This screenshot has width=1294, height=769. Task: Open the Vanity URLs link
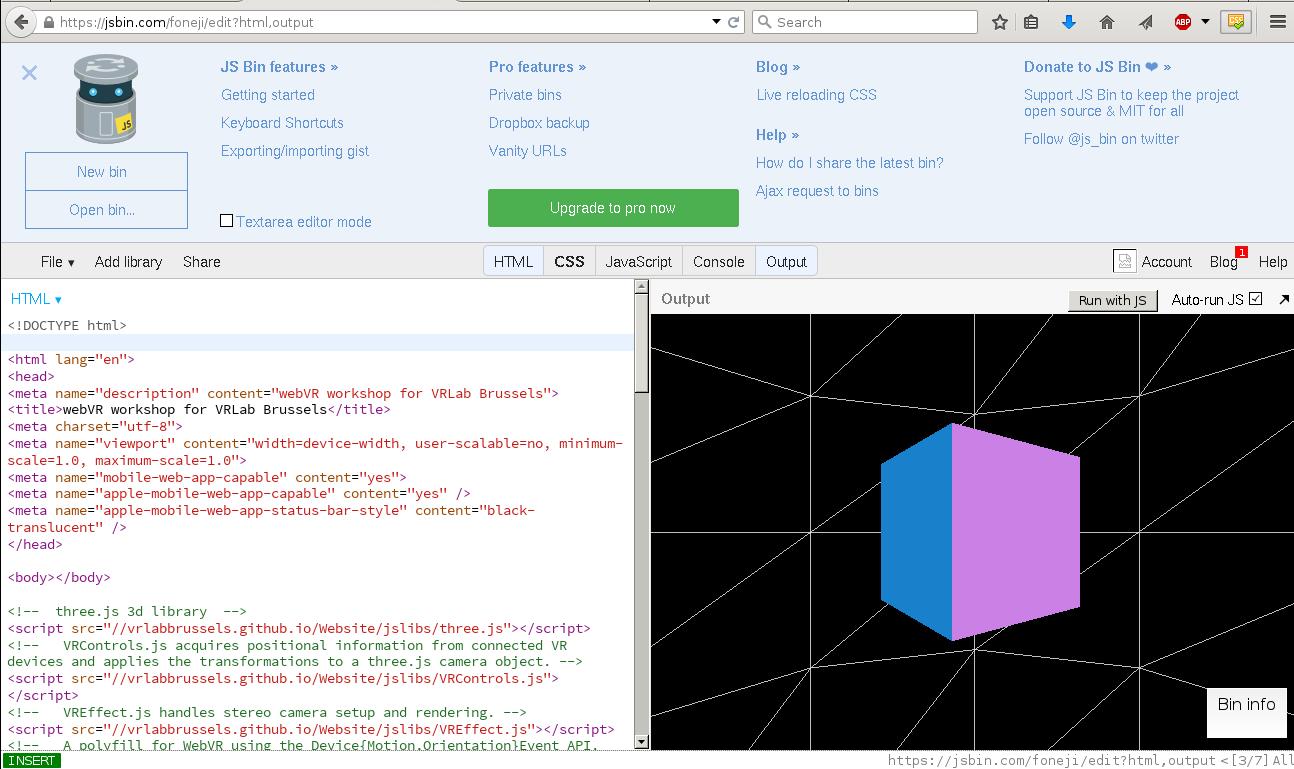point(528,151)
